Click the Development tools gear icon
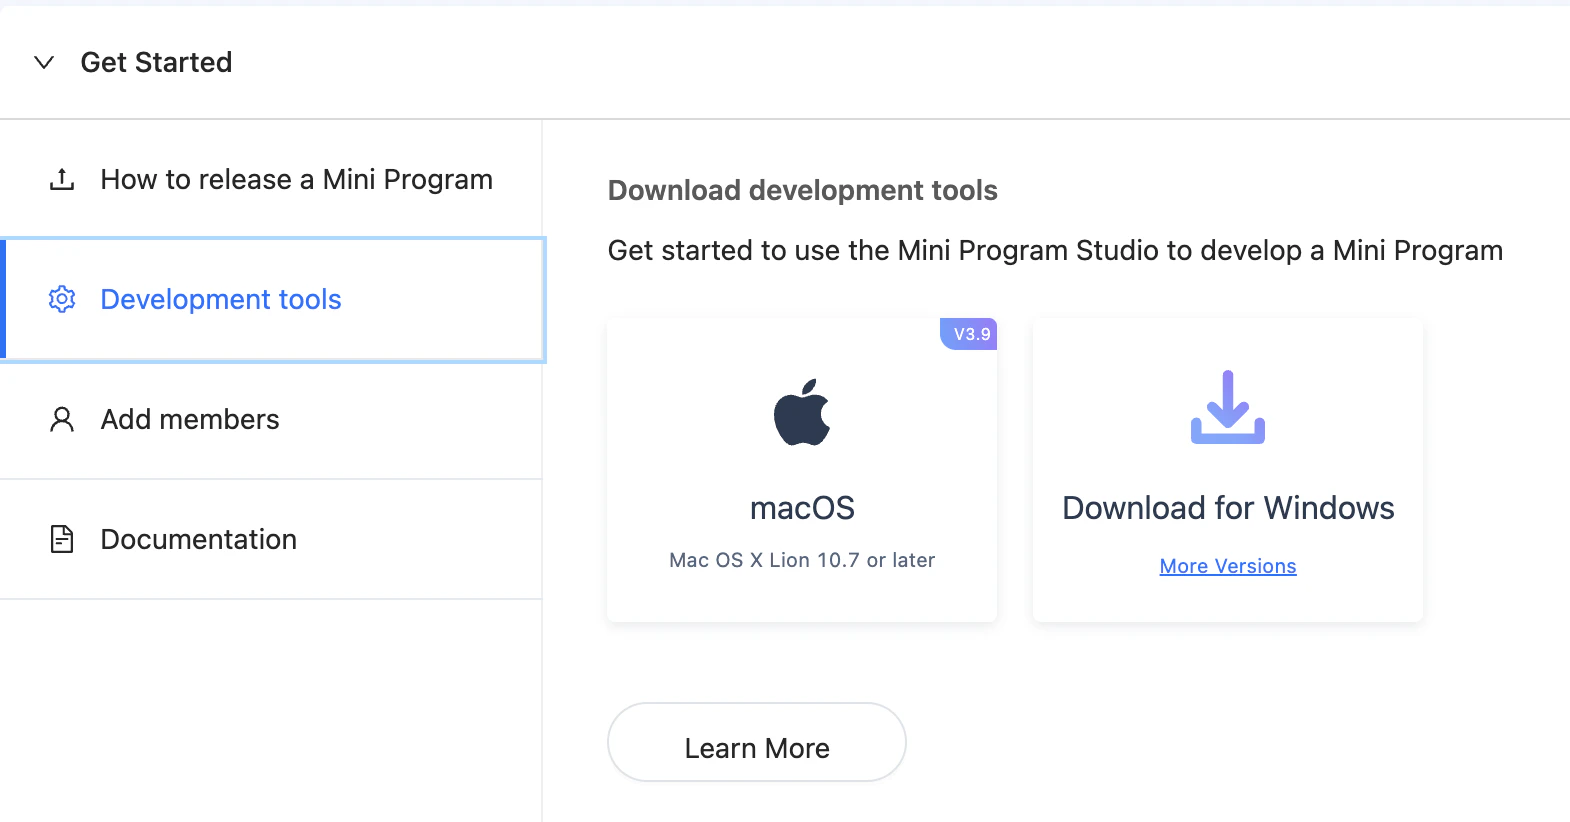The height and width of the screenshot is (822, 1570). (x=62, y=299)
